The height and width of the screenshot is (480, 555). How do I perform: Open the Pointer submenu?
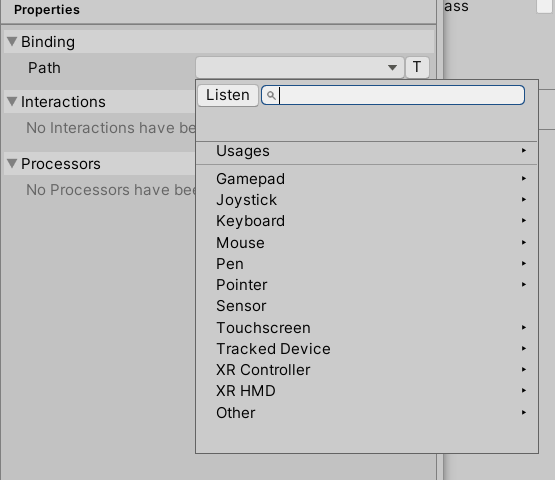pos(367,285)
